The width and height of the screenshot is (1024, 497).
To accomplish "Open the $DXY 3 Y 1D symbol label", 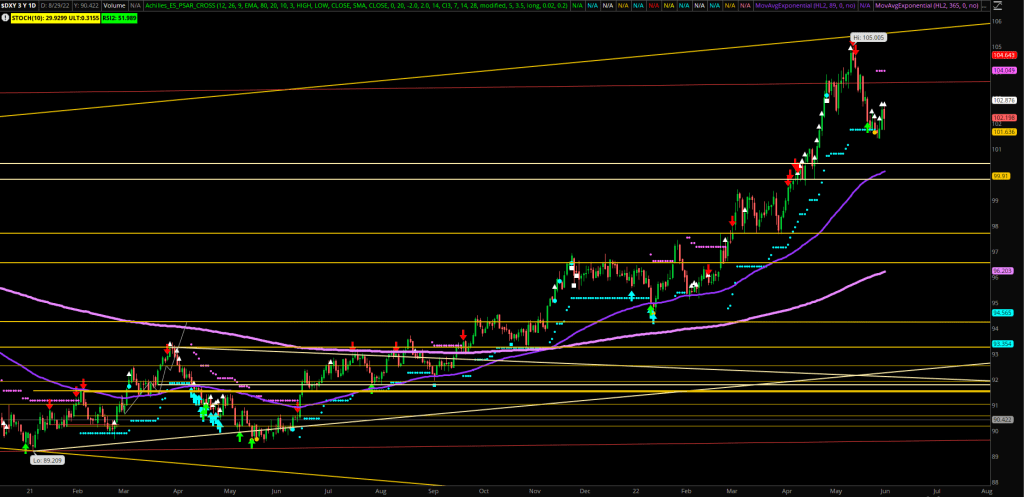I will click(x=21, y=5).
